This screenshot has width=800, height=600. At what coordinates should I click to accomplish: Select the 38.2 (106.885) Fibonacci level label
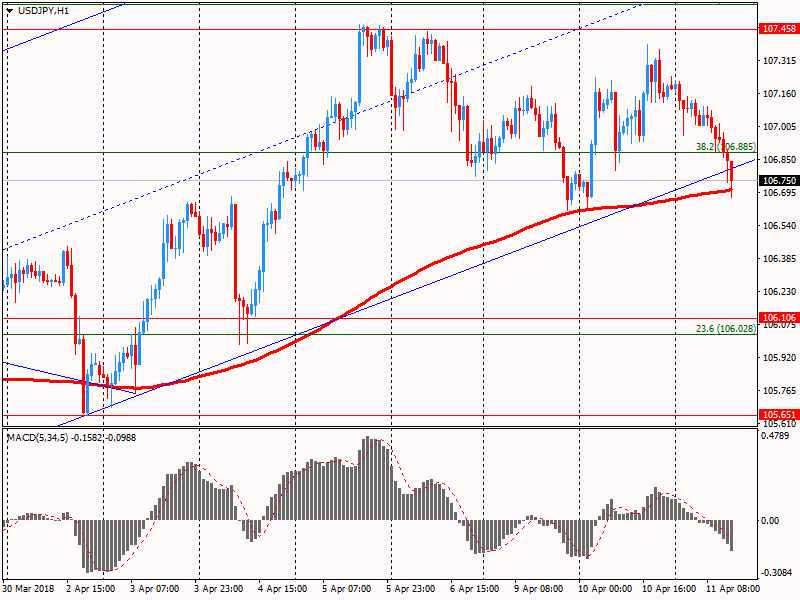click(726, 147)
